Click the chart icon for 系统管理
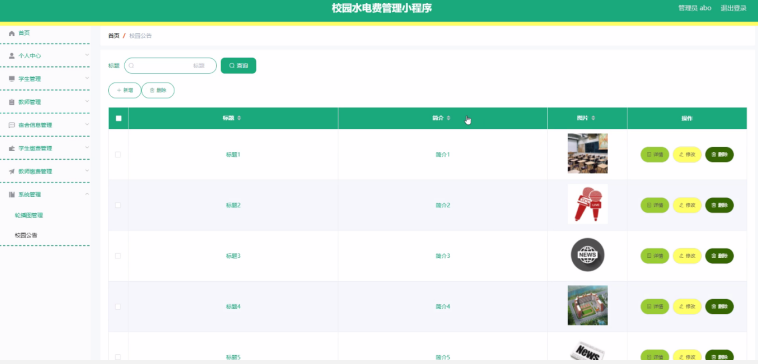The image size is (758, 364). click(12, 194)
